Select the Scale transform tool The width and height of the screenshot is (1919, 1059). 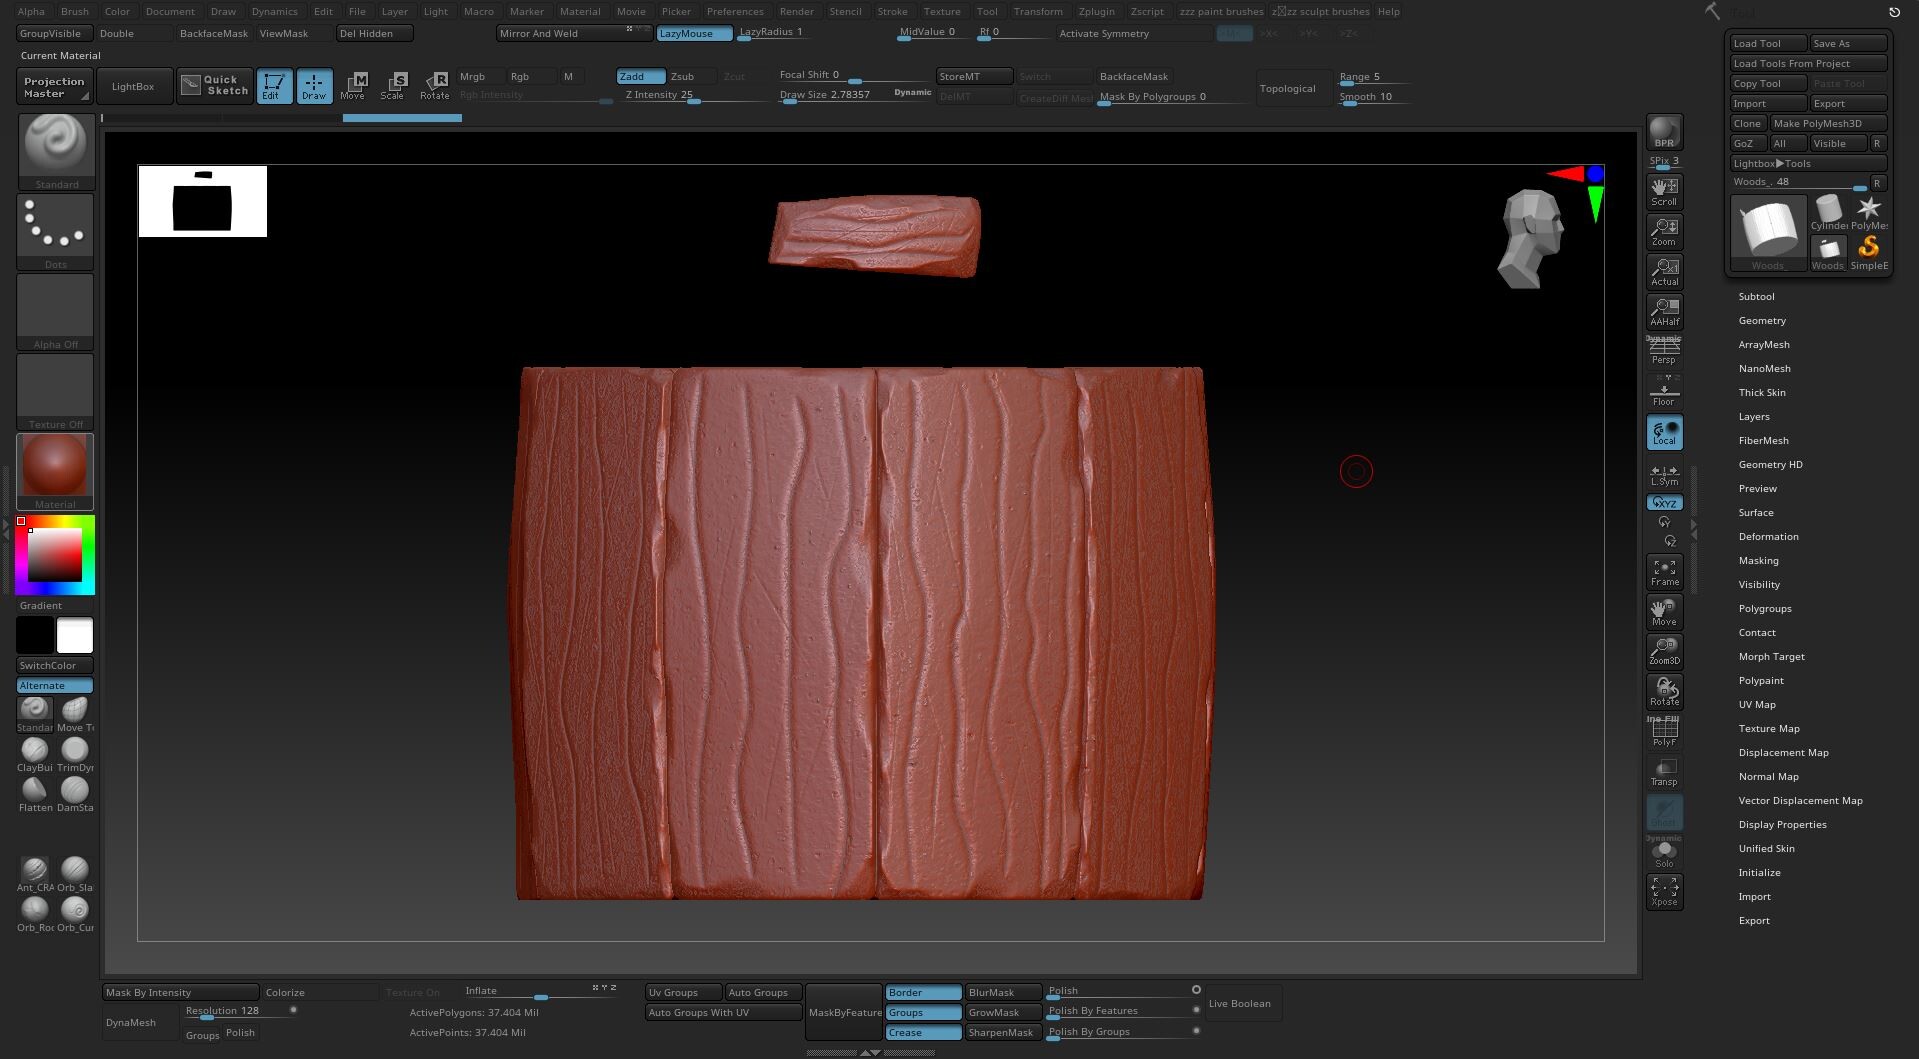pos(393,85)
